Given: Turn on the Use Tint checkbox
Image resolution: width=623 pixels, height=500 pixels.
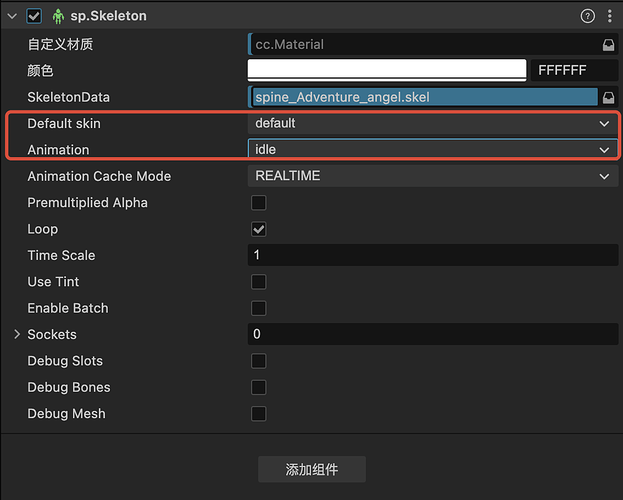Looking at the screenshot, I should (x=258, y=282).
